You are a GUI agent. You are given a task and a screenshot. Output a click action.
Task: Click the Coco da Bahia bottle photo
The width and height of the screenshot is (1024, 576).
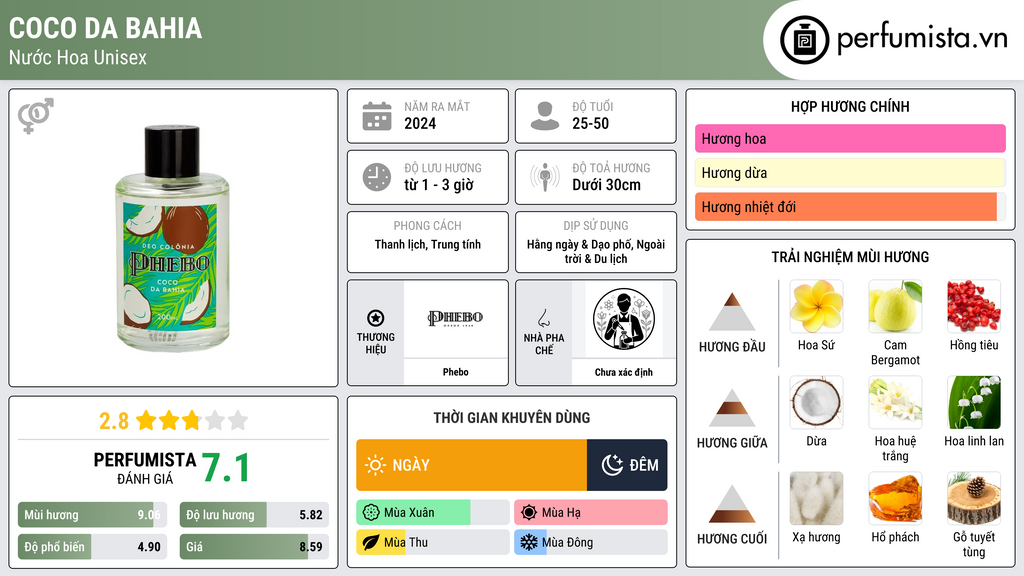coord(172,238)
